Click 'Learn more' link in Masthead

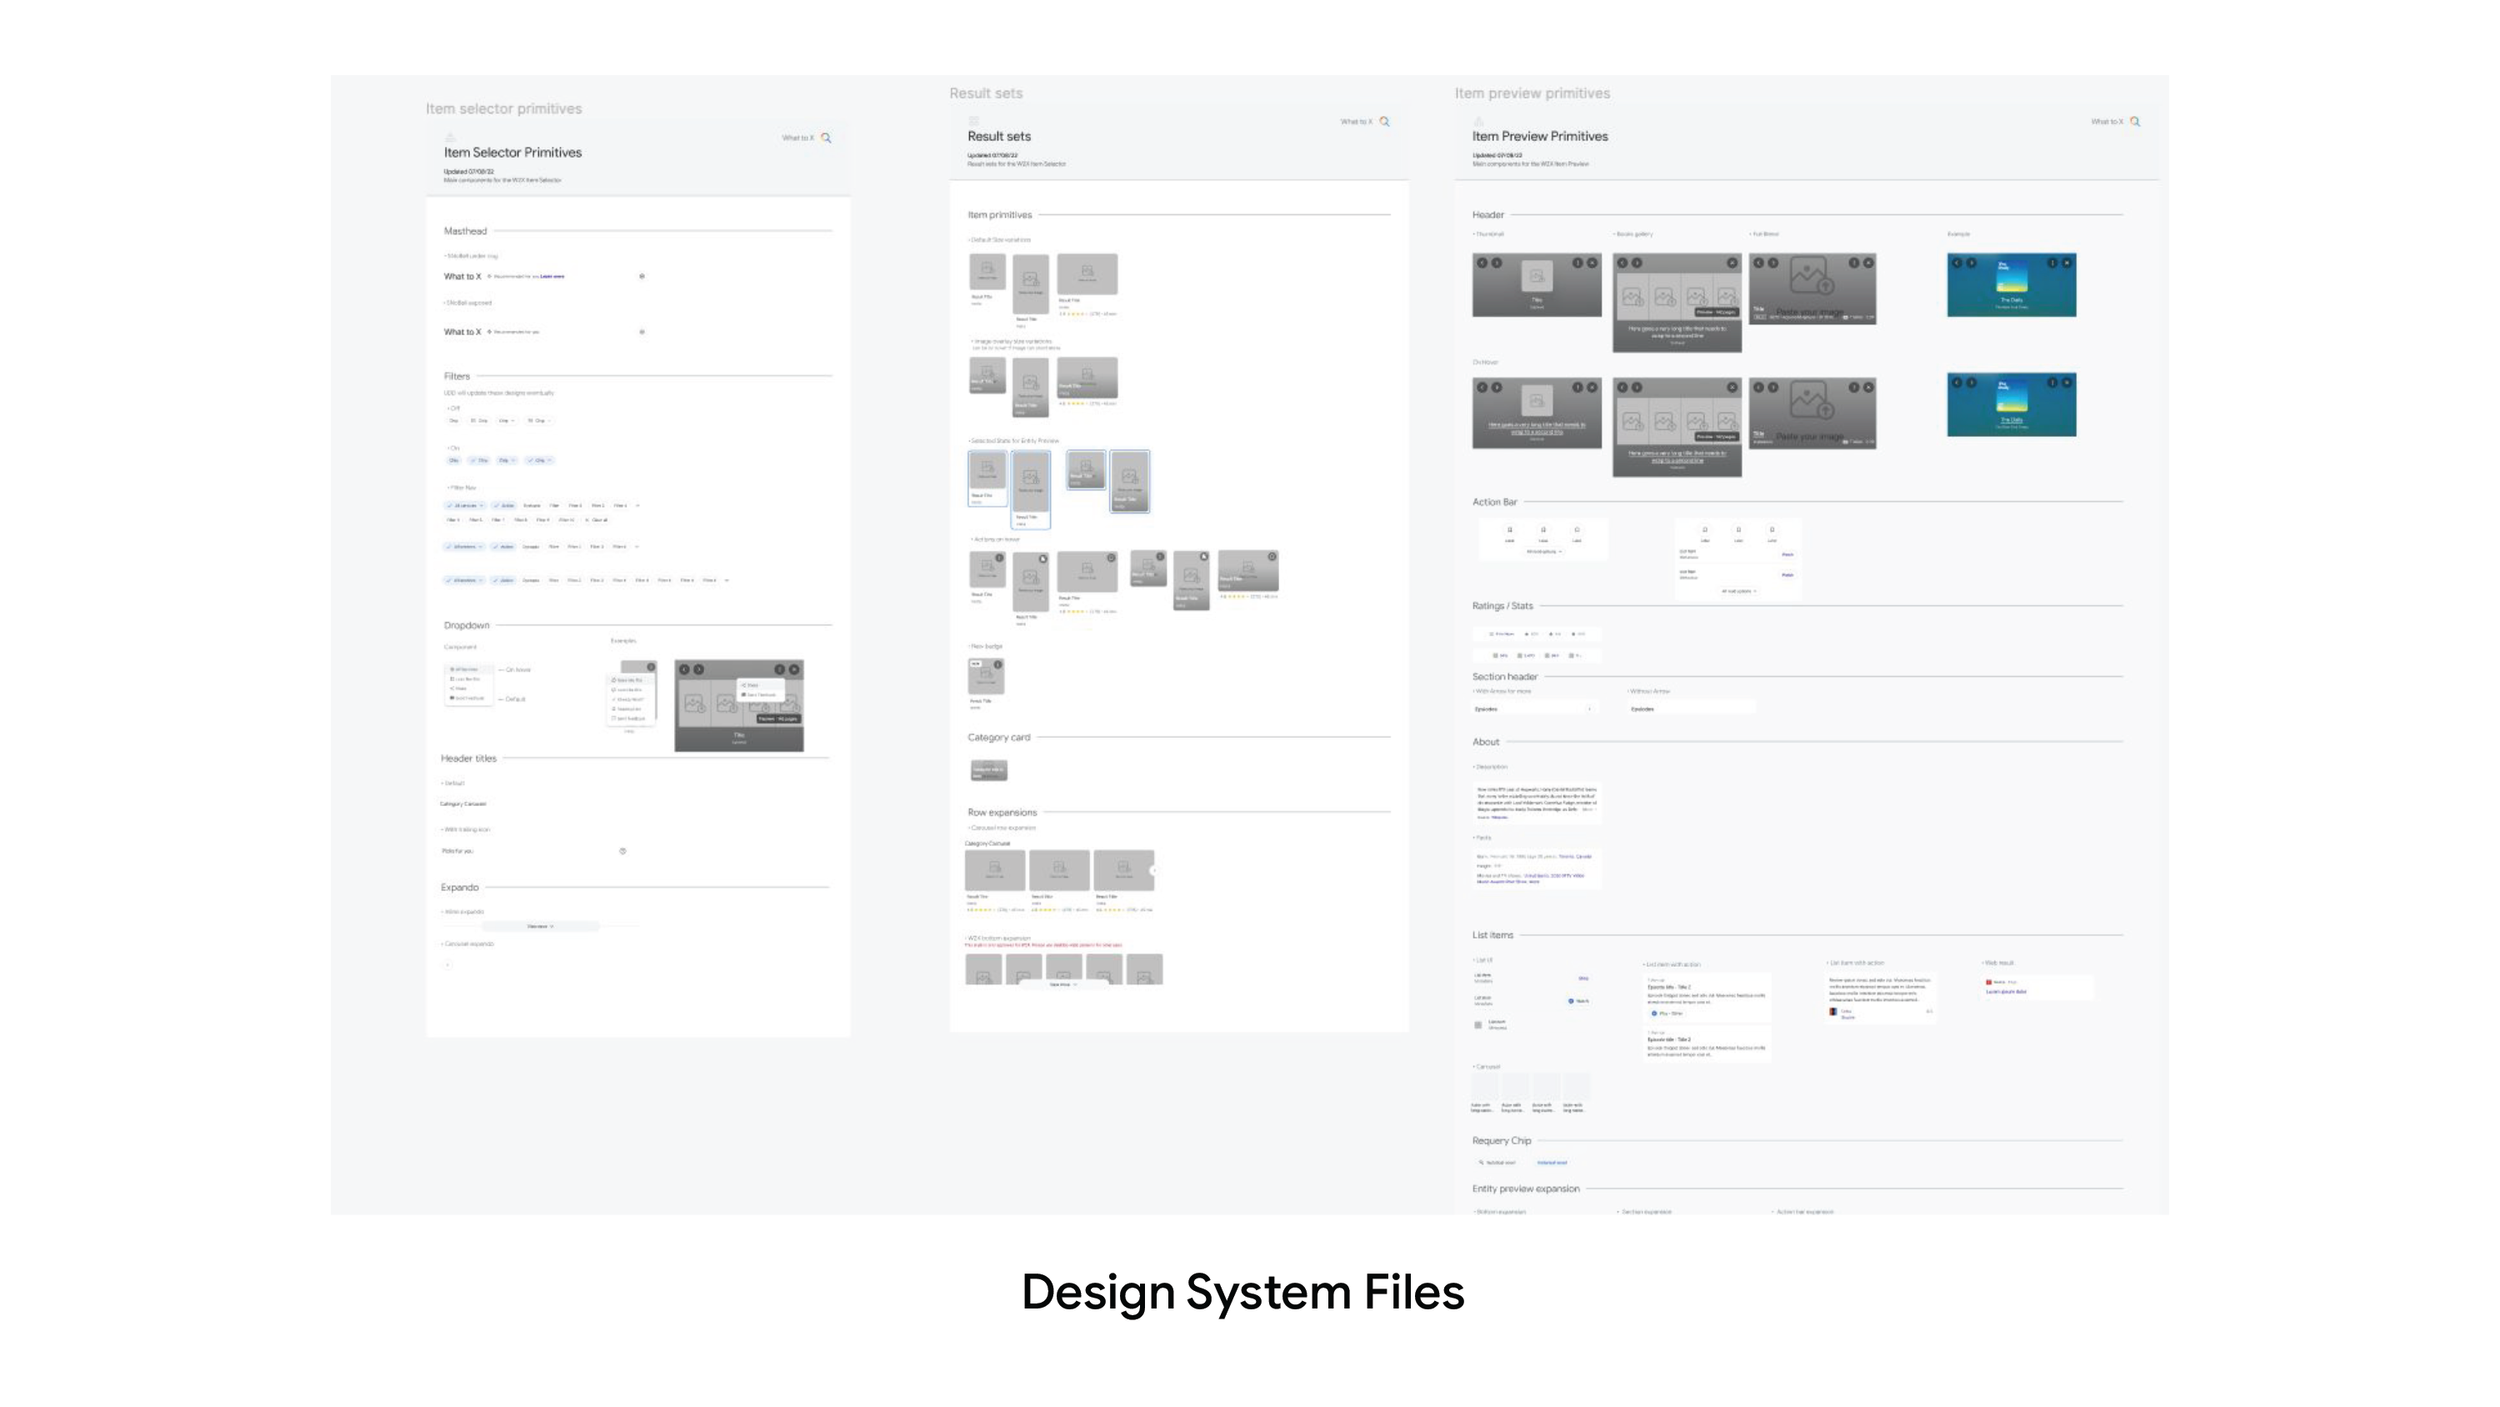click(x=552, y=277)
